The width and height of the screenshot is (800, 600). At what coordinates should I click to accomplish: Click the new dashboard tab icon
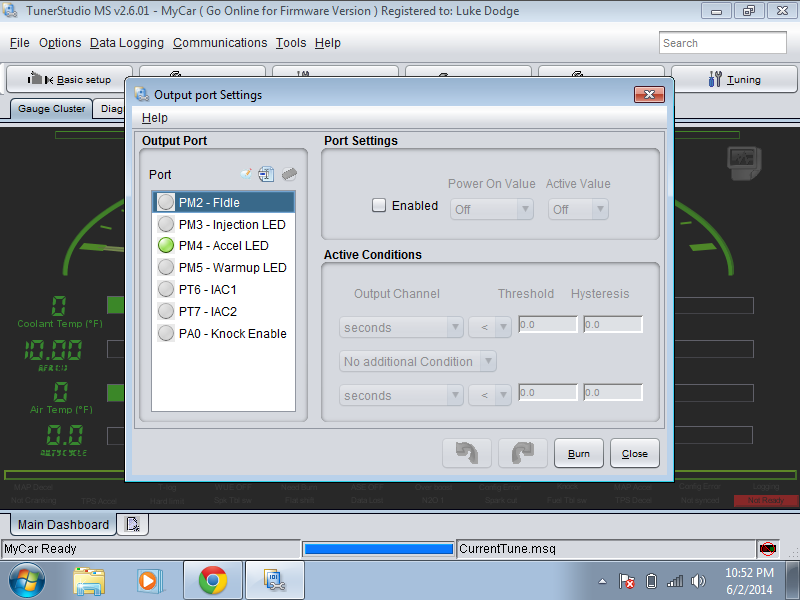(x=133, y=524)
